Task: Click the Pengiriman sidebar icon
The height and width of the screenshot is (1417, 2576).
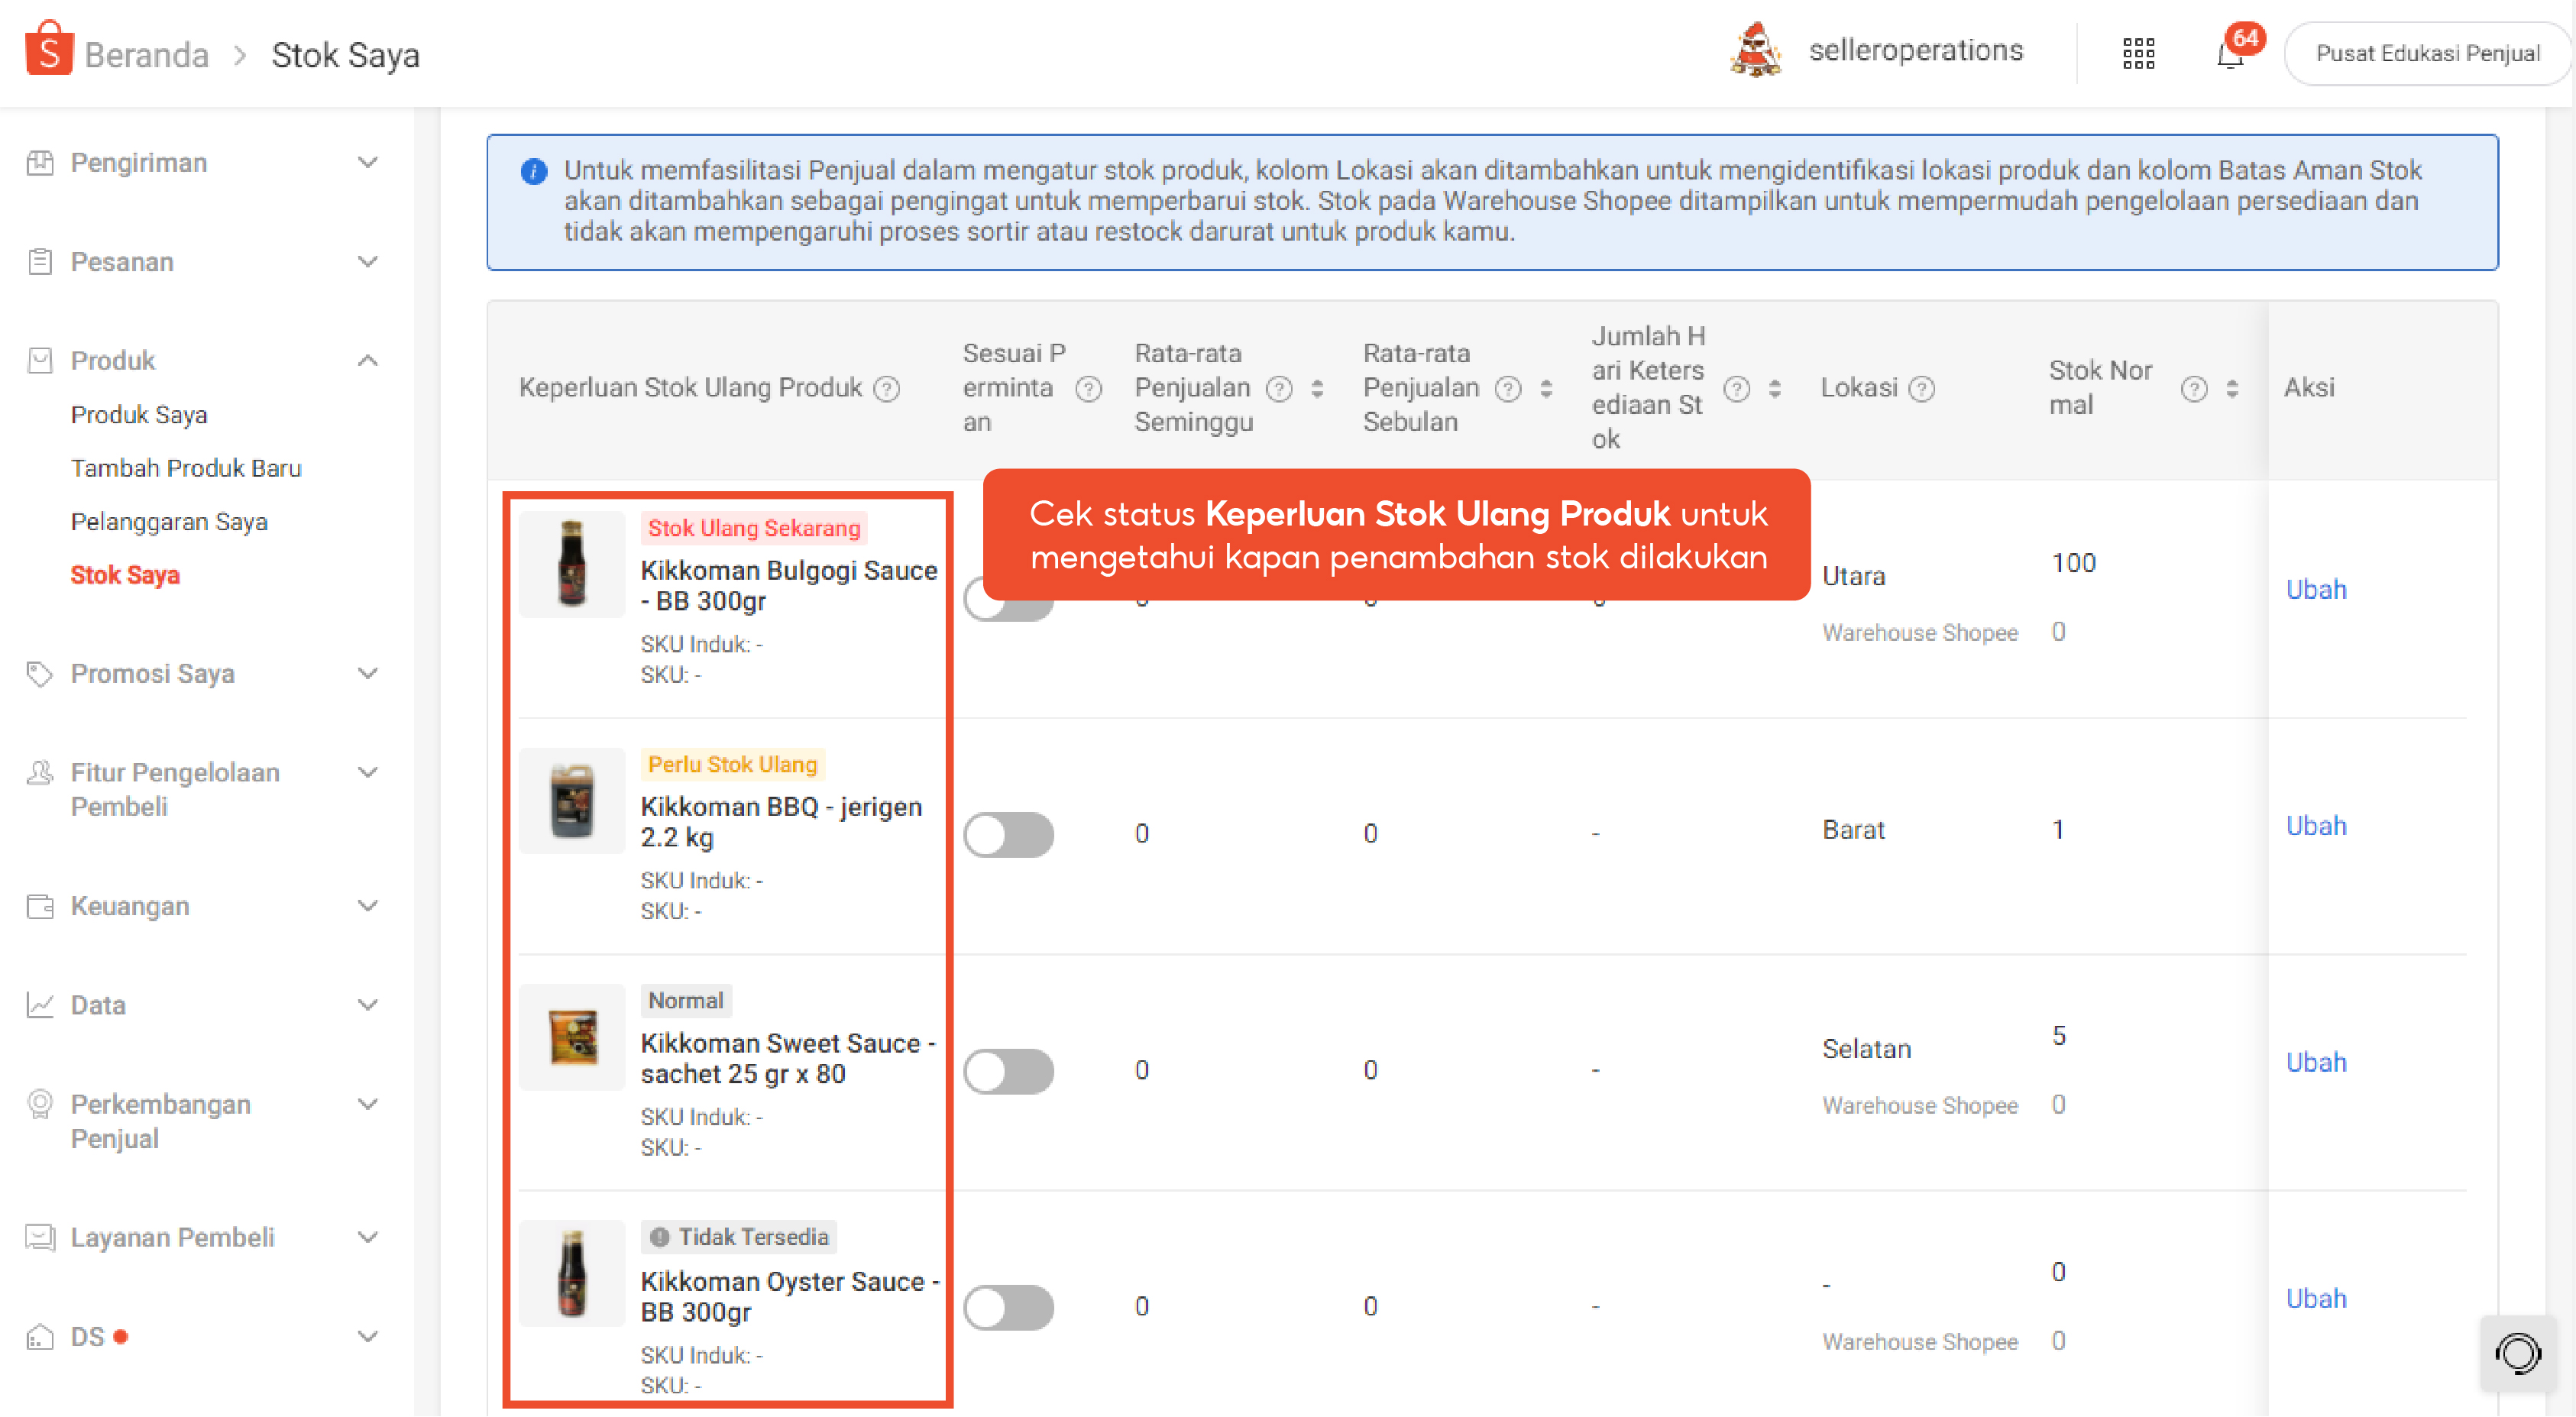Action: (x=40, y=162)
